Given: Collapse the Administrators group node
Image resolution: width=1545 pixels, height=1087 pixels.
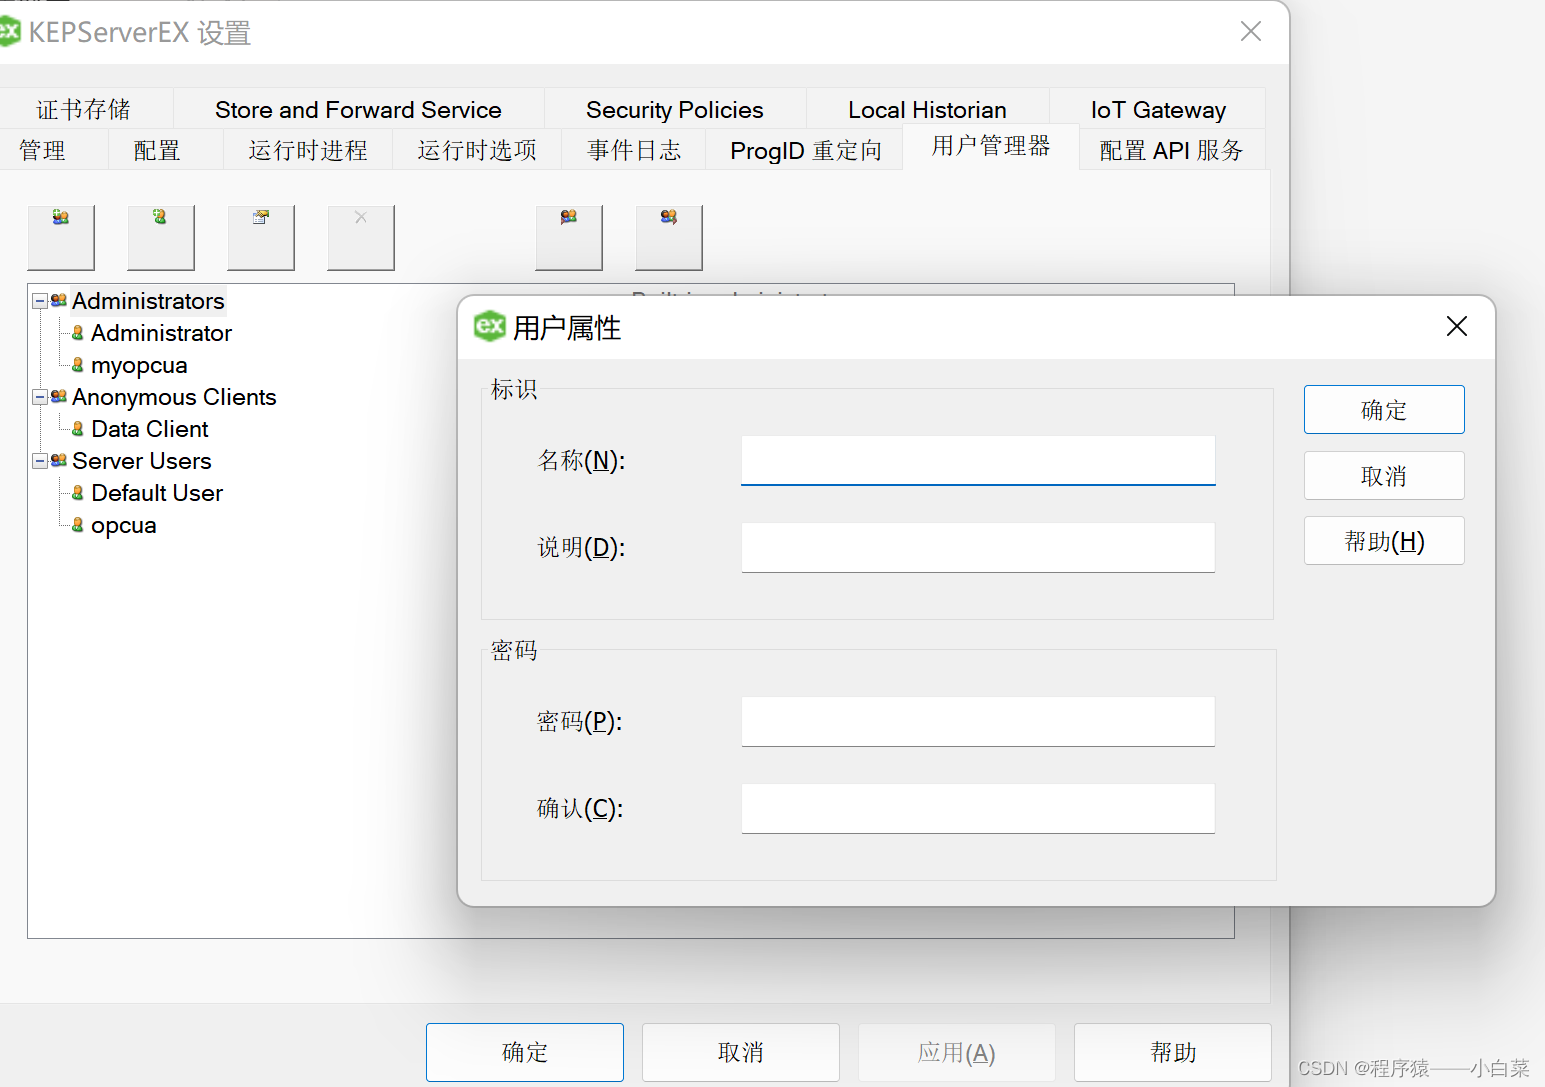Looking at the screenshot, I should click(40, 301).
